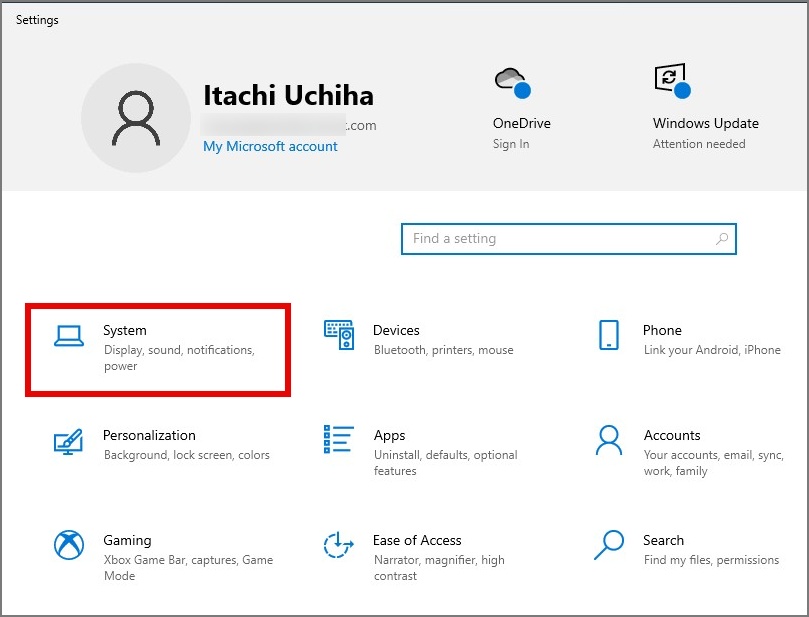Click the Find a setting search box

coord(560,239)
